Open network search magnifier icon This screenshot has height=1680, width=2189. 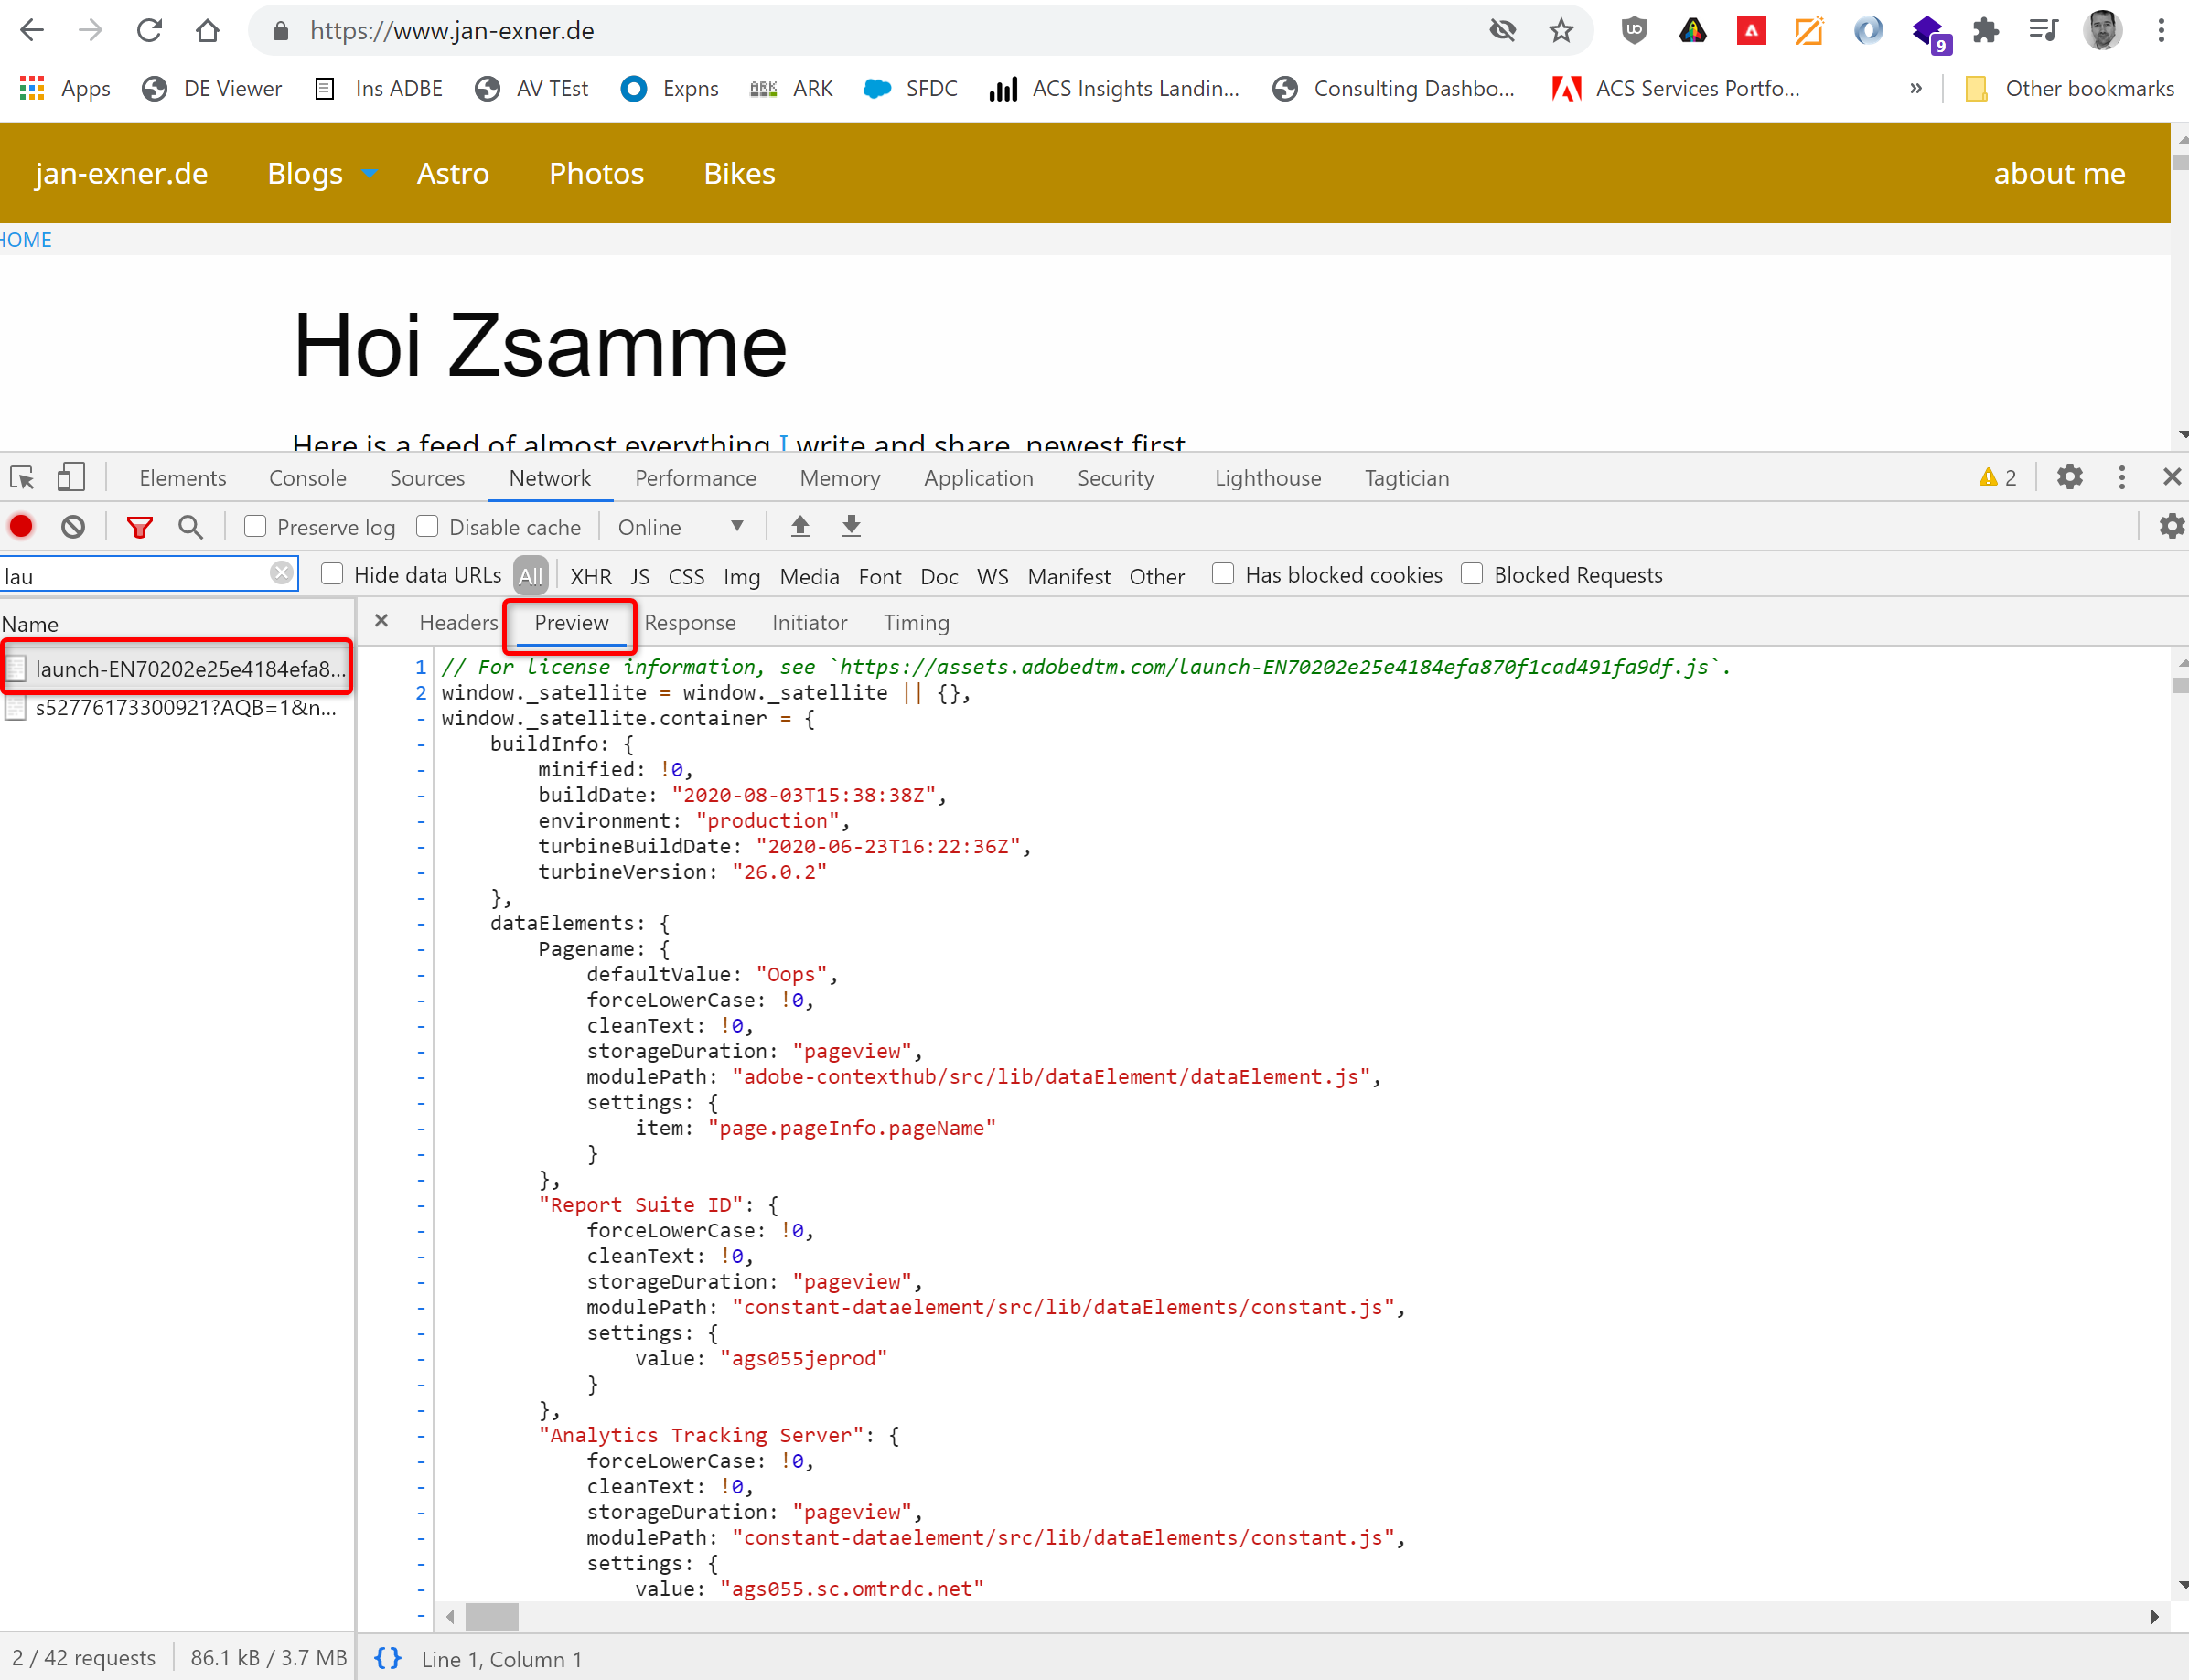point(190,527)
